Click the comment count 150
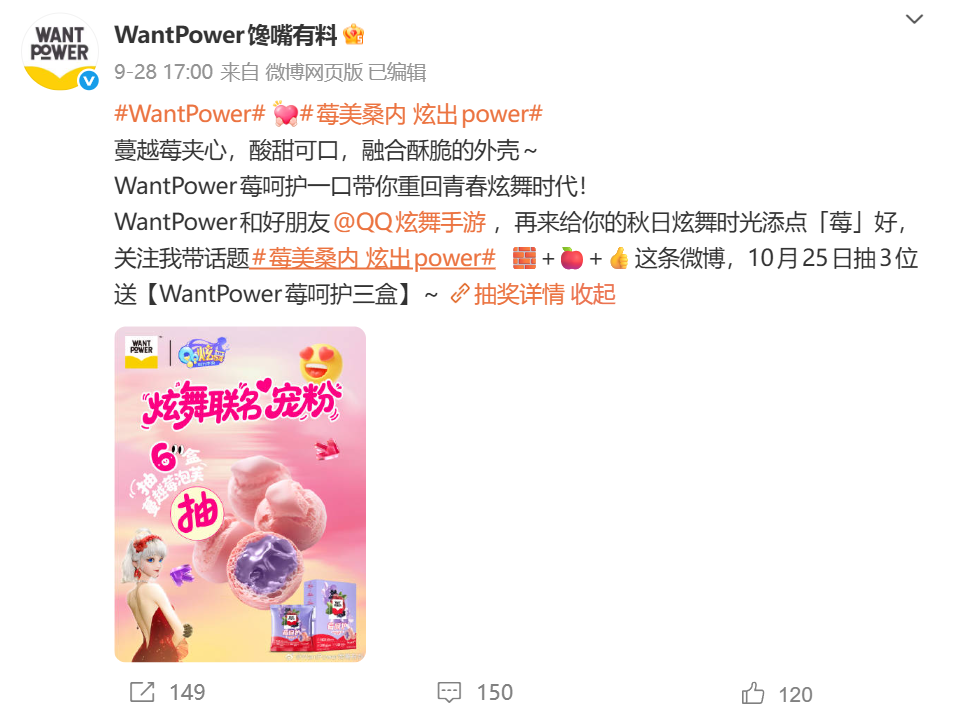The height and width of the screenshot is (716, 953). 495,692
